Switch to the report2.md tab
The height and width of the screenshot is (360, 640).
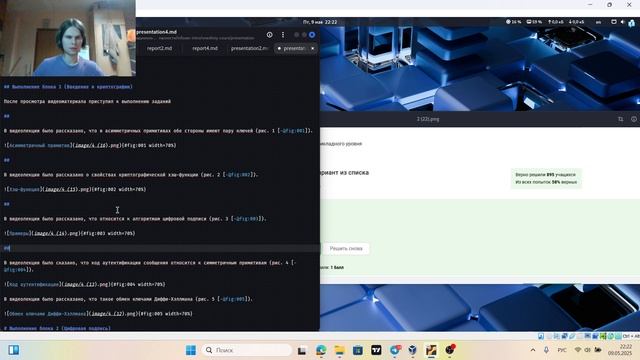[160, 48]
